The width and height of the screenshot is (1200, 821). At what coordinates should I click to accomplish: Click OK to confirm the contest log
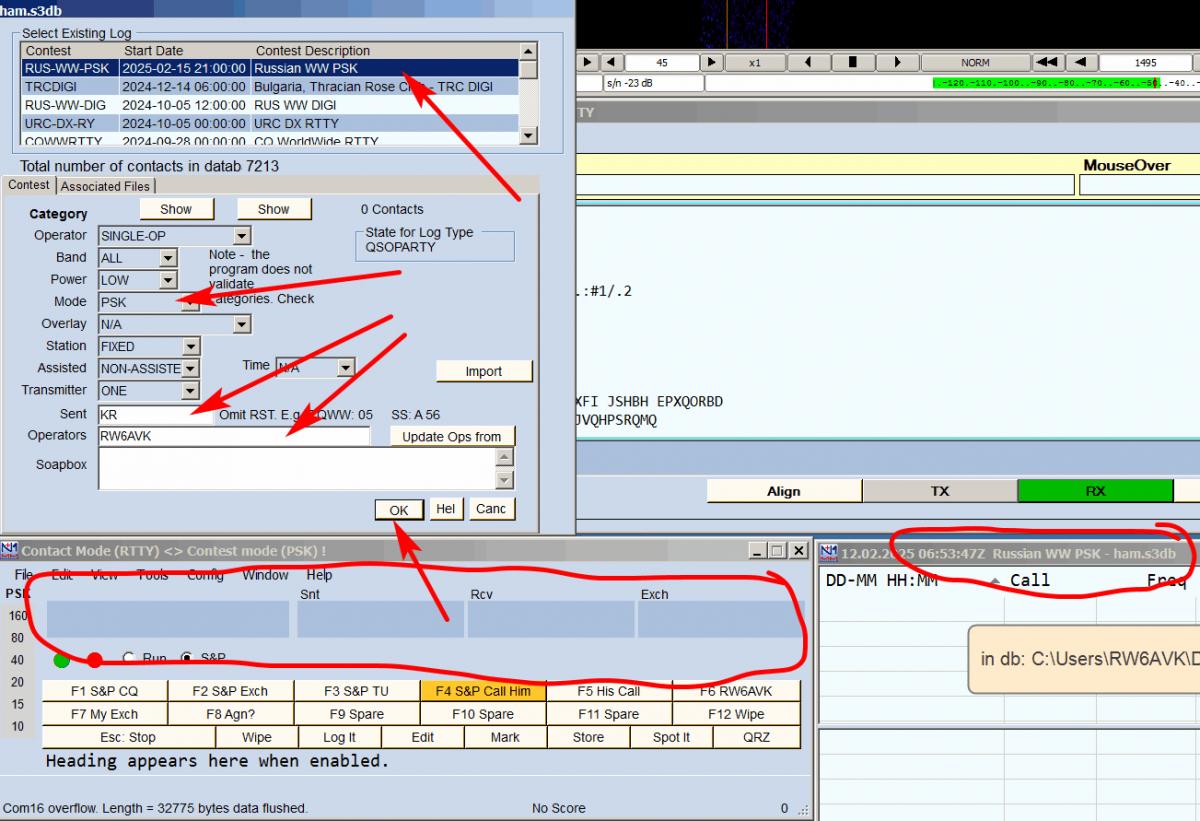click(399, 510)
